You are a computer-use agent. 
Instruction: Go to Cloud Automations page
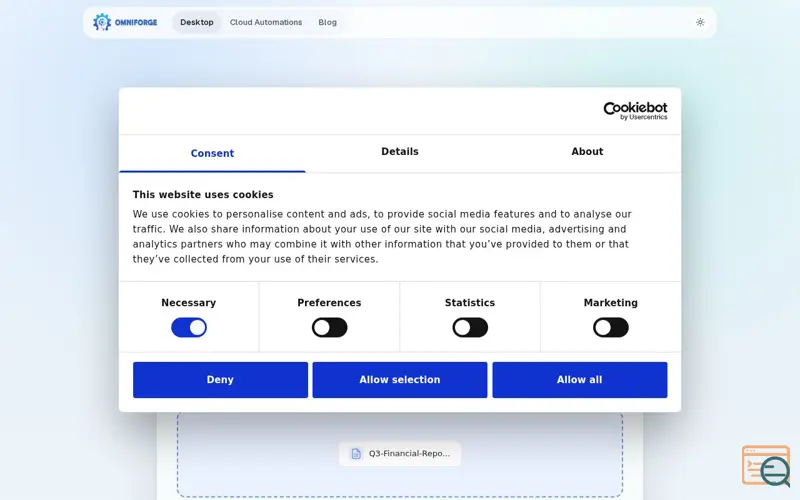pyautogui.click(x=266, y=22)
